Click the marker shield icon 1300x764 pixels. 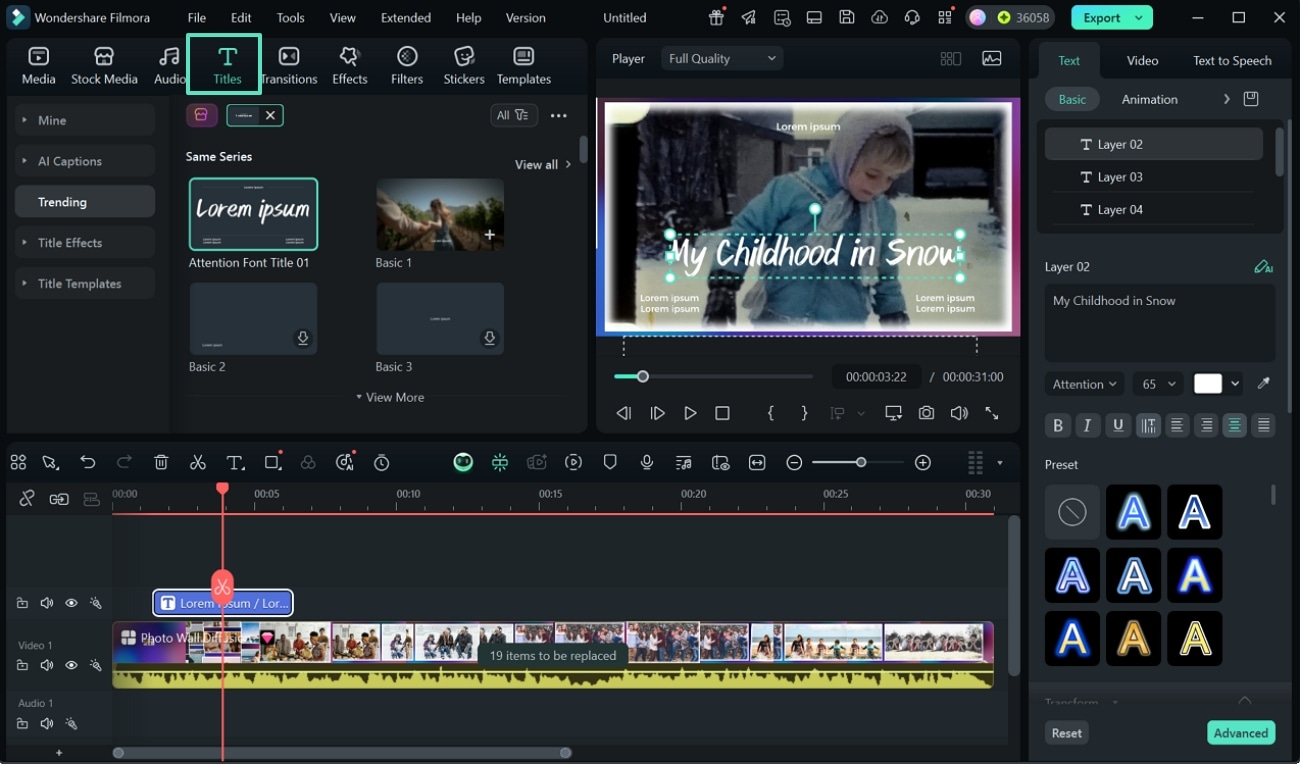(x=610, y=462)
